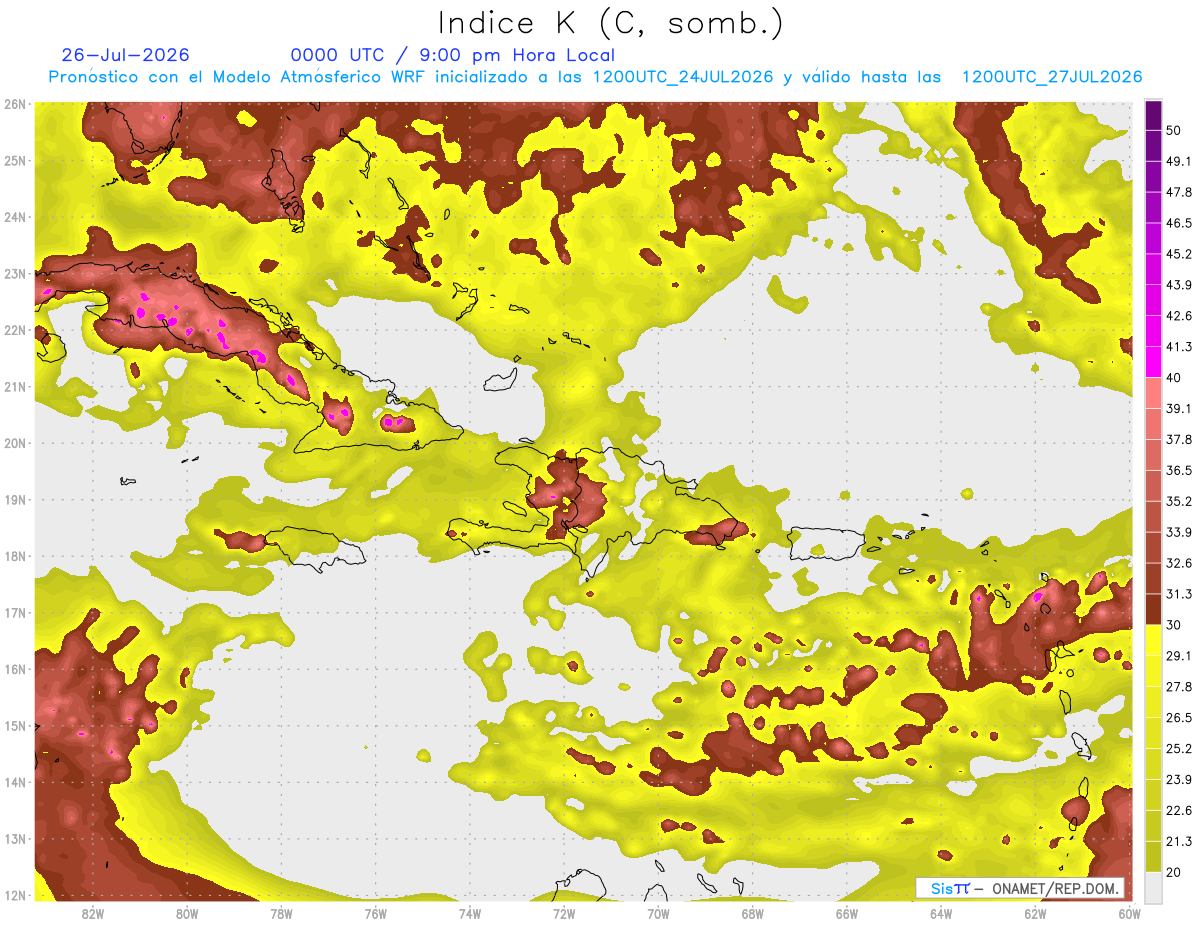The width and height of the screenshot is (1200, 927).
Task: Click the "72W" longitude label
Action: click(564, 914)
